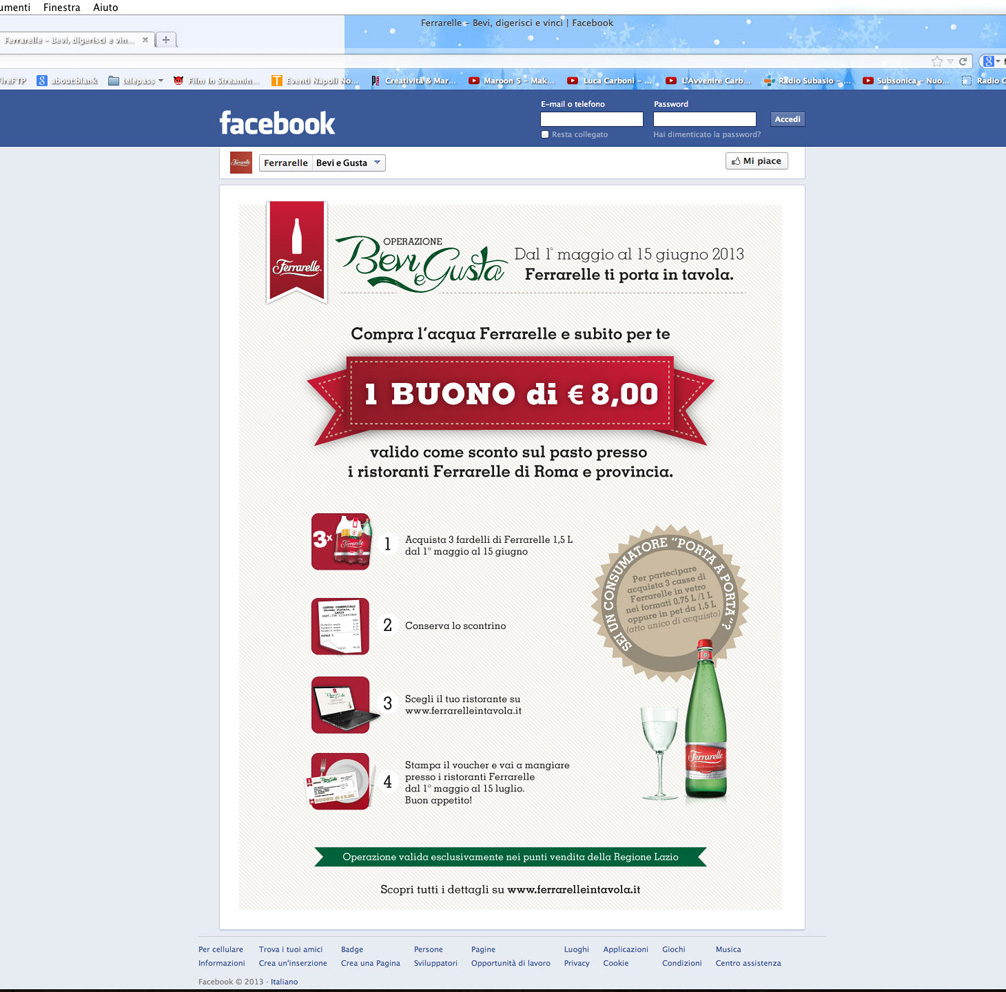Click the plate and voucher step icon
This screenshot has width=1006, height=992.
[x=340, y=782]
